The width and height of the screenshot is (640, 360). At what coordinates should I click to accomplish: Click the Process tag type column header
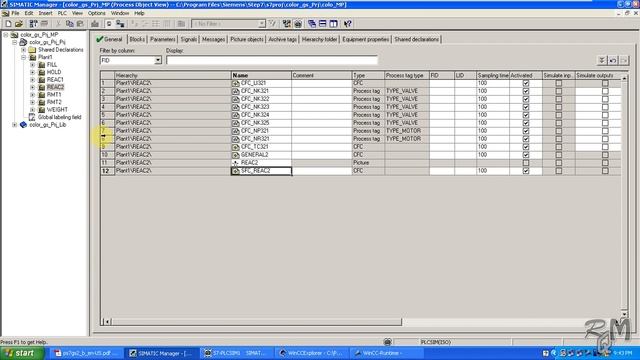pyautogui.click(x=407, y=76)
